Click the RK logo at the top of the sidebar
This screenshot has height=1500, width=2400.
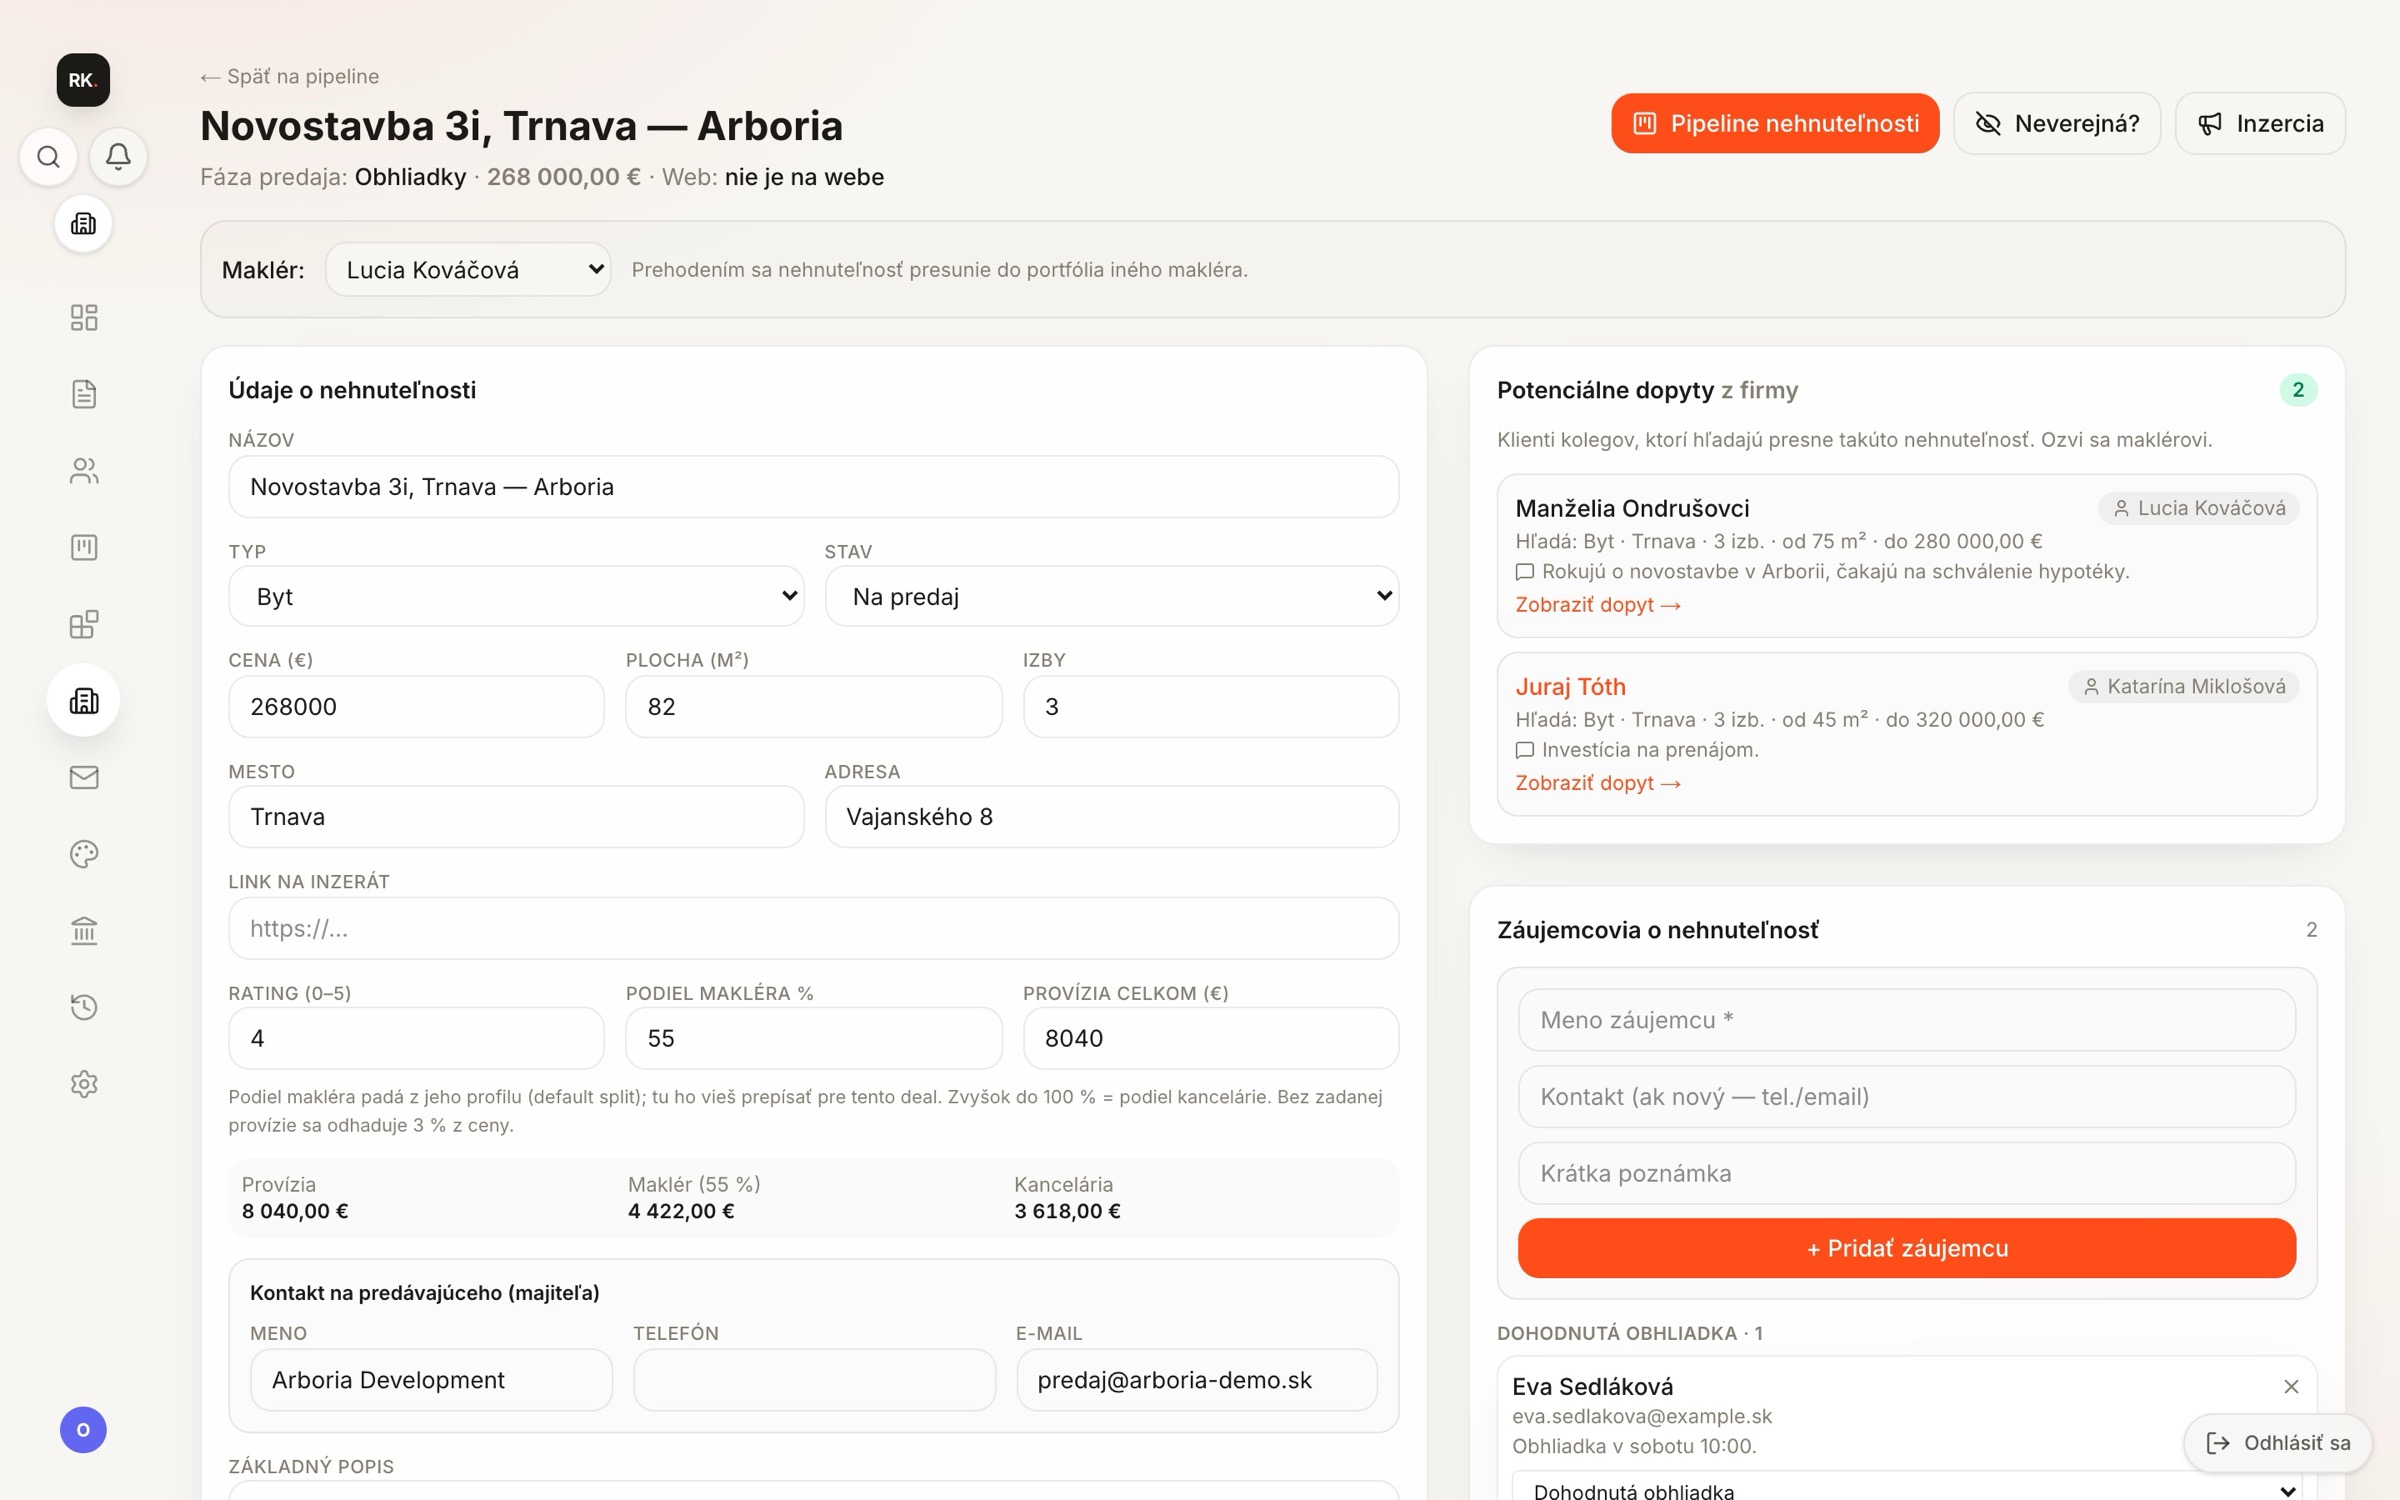click(x=83, y=80)
